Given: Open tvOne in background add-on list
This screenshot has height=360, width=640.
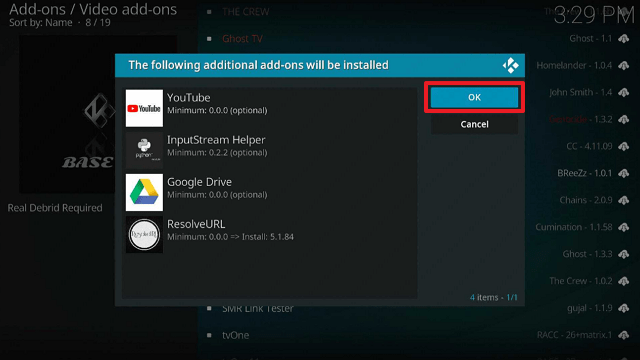Looking at the screenshot, I should tap(236, 335).
